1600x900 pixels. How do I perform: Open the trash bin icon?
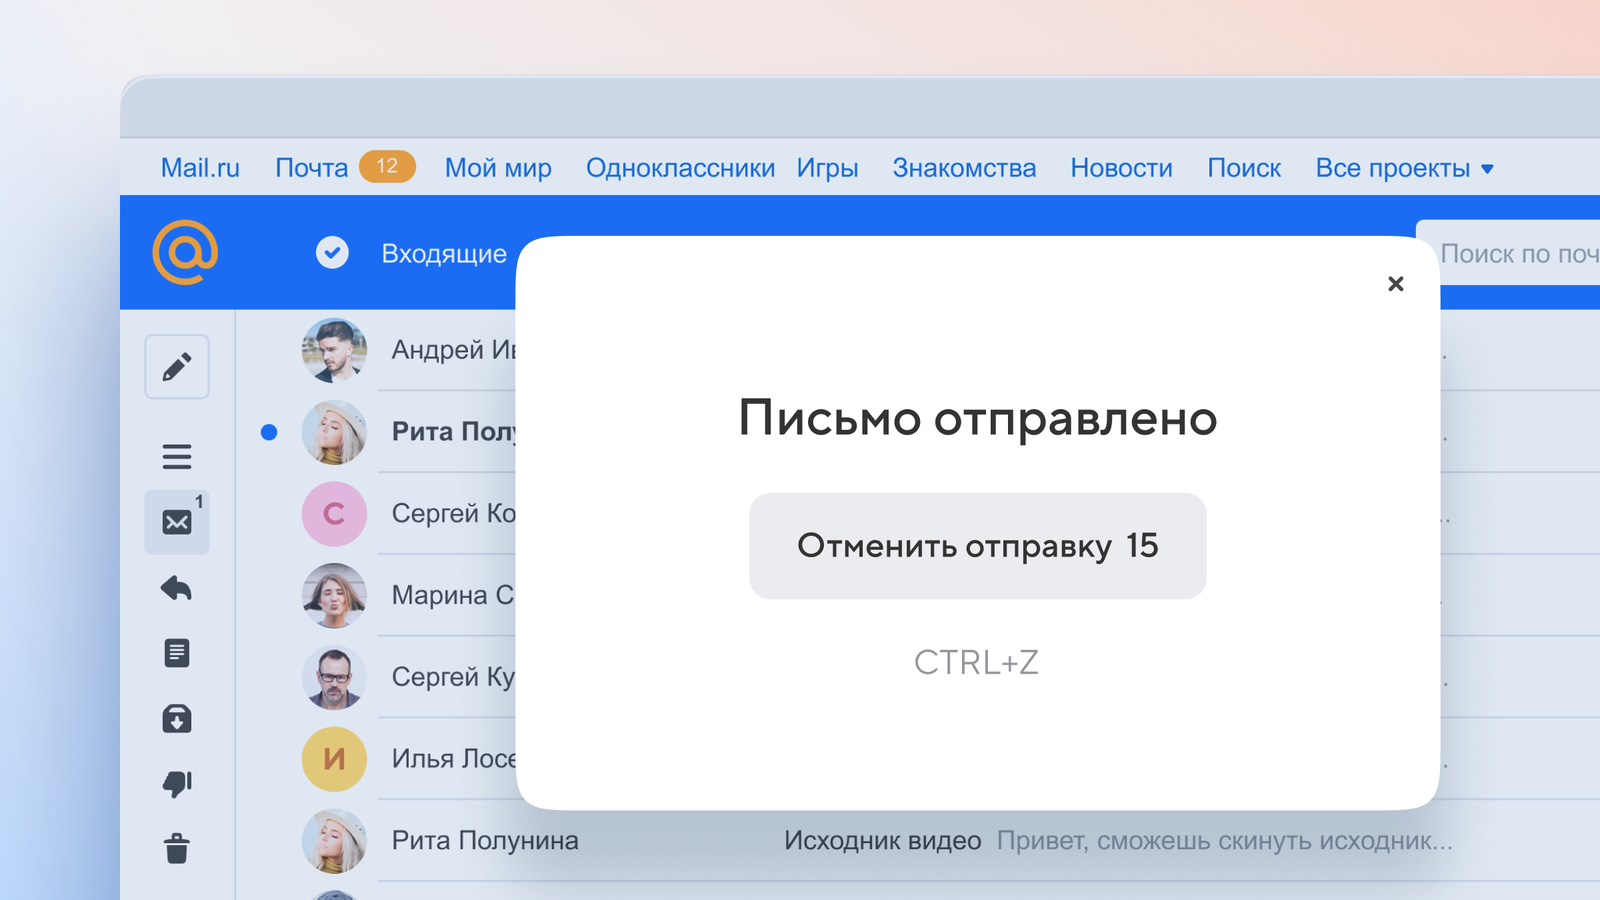(177, 848)
